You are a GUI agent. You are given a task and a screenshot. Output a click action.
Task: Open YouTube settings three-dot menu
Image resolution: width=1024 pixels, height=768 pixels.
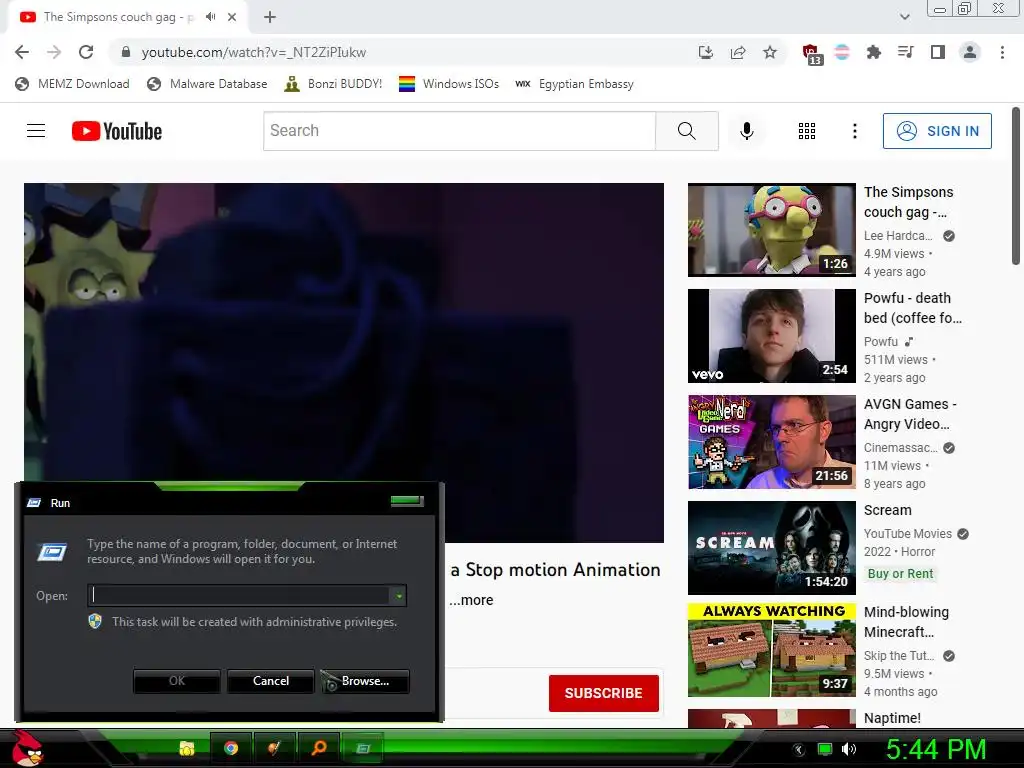854,131
